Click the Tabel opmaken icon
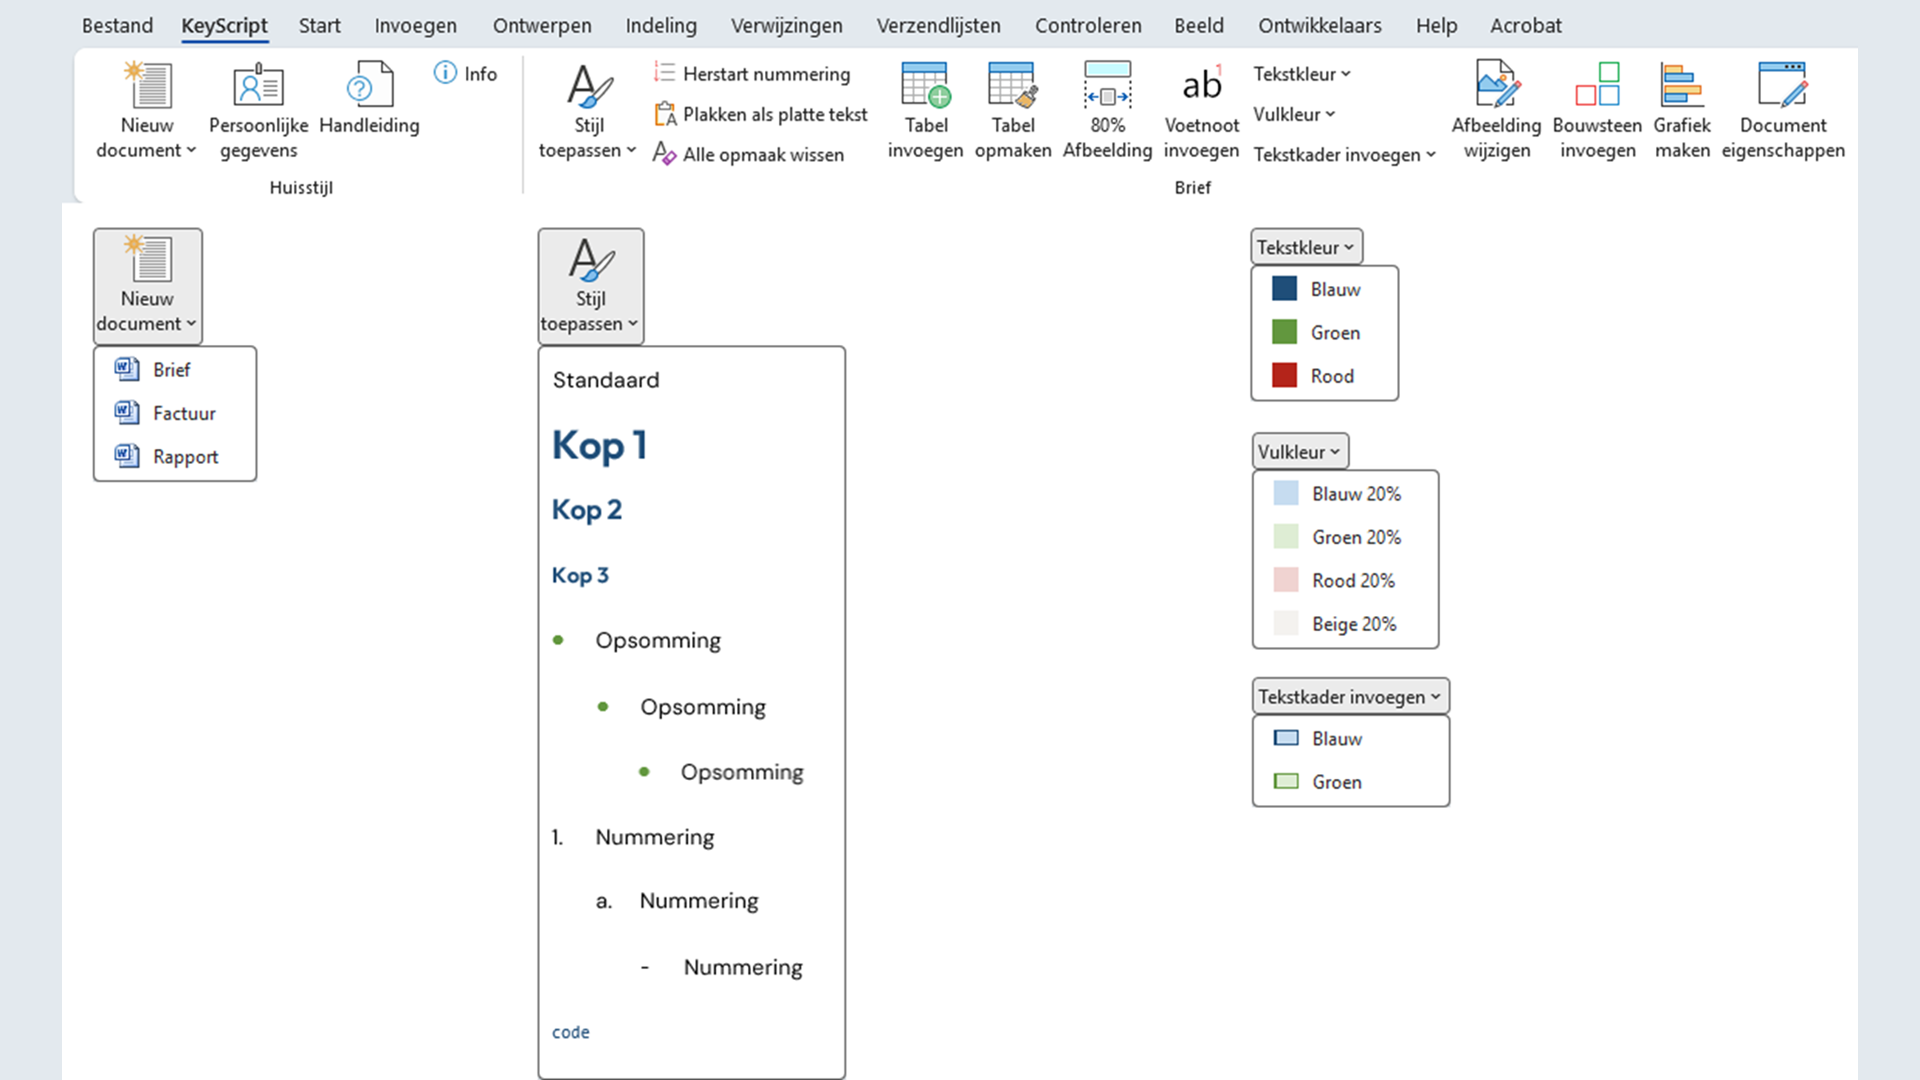Viewport: 1920px width, 1080px height. click(1012, 85)
